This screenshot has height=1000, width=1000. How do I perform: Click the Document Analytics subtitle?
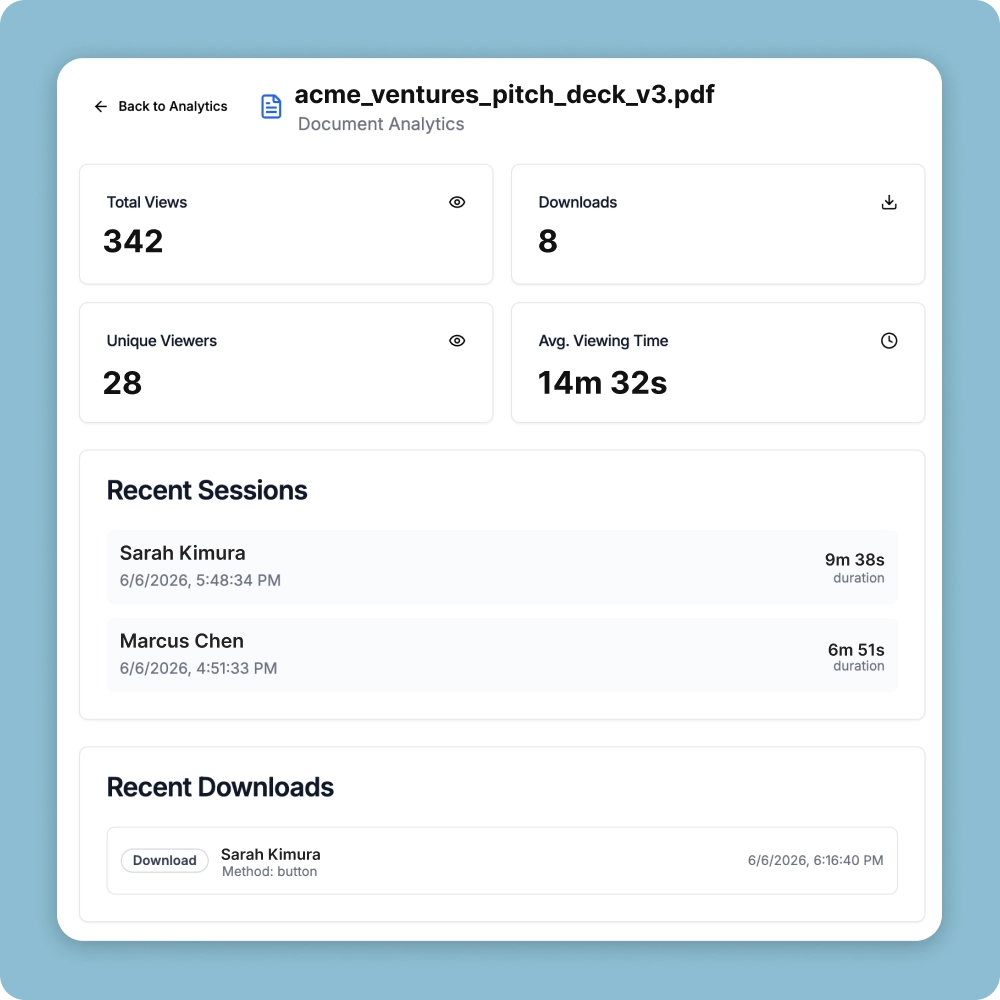coord(381,124)
